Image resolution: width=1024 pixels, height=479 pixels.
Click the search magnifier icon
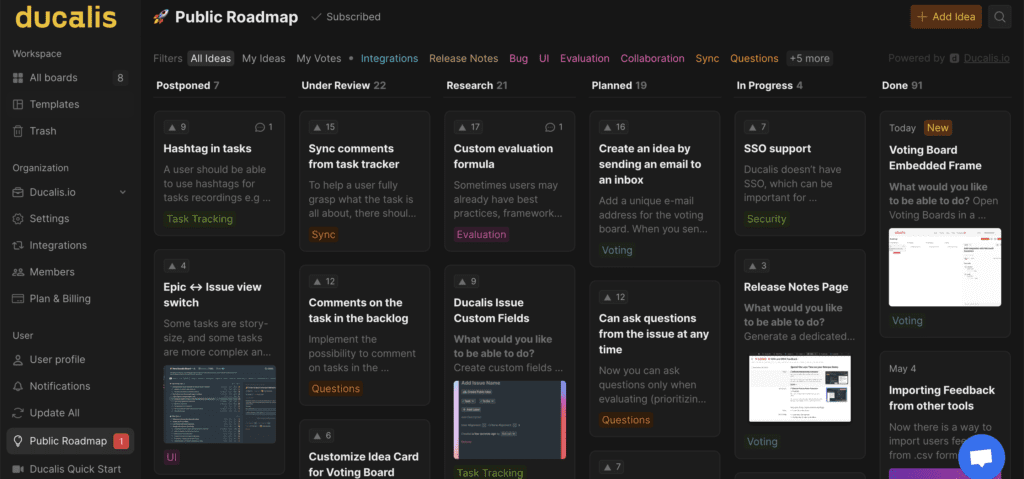click(1000, 17)
